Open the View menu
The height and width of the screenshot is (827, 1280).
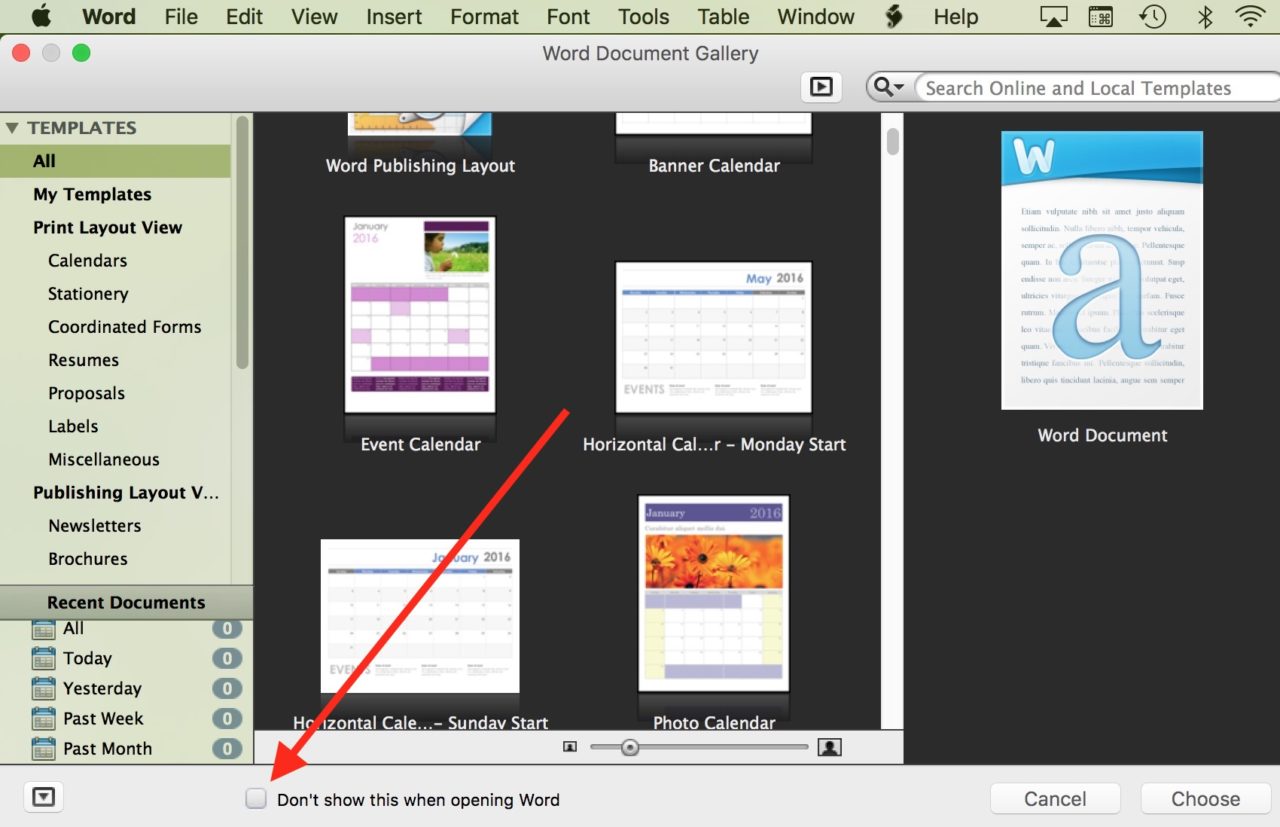coord(314,16)
